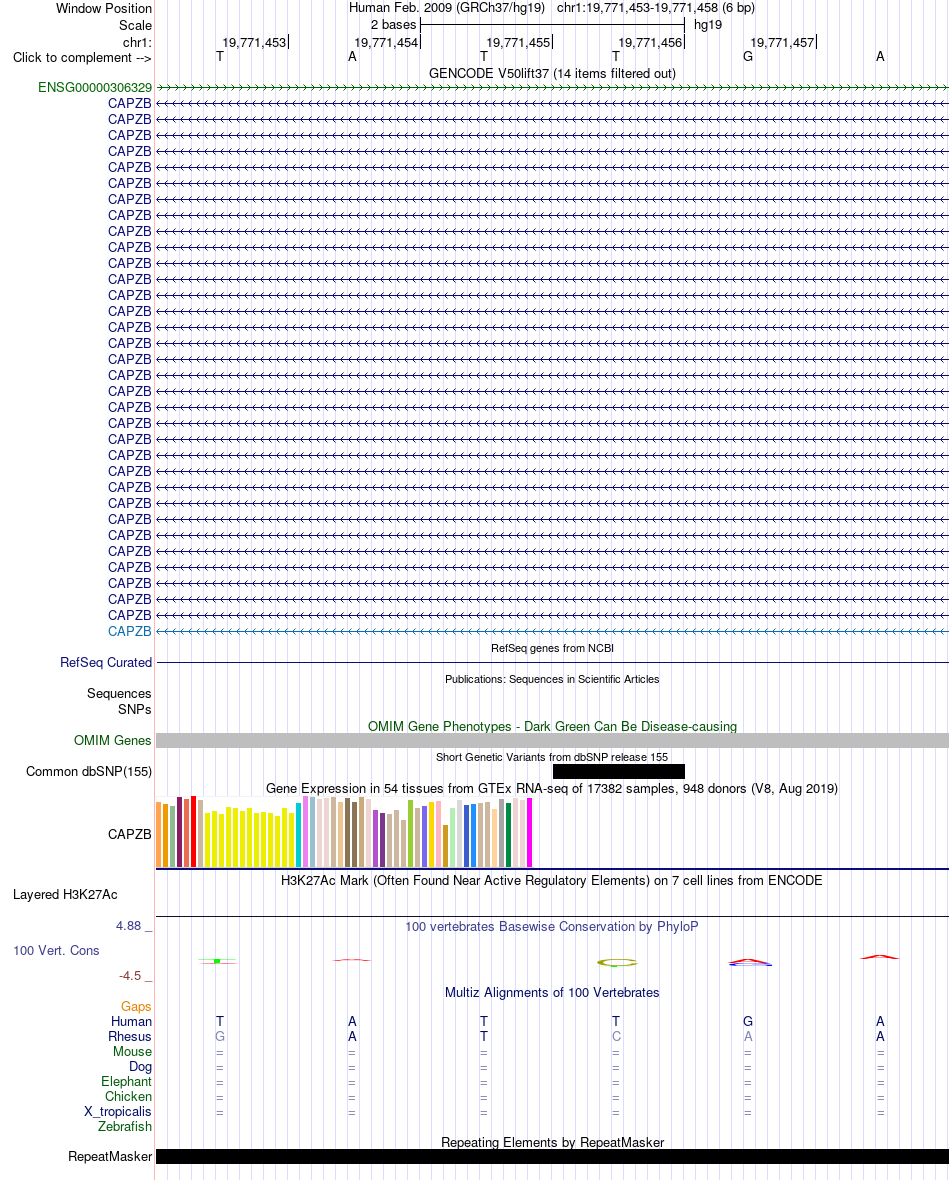Select the Elephant species label
Screen dimensions: 950x1180
(126, 1081)
